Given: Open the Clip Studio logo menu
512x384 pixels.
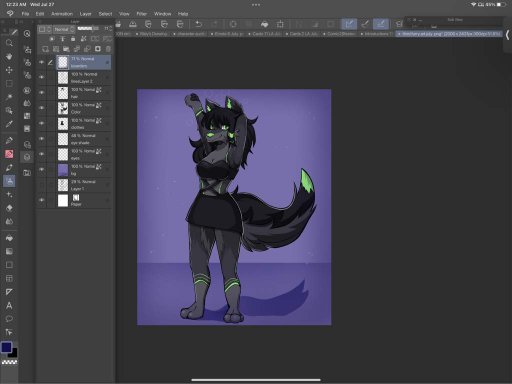Looking at the screenshot, I should (x=10, y=13).
